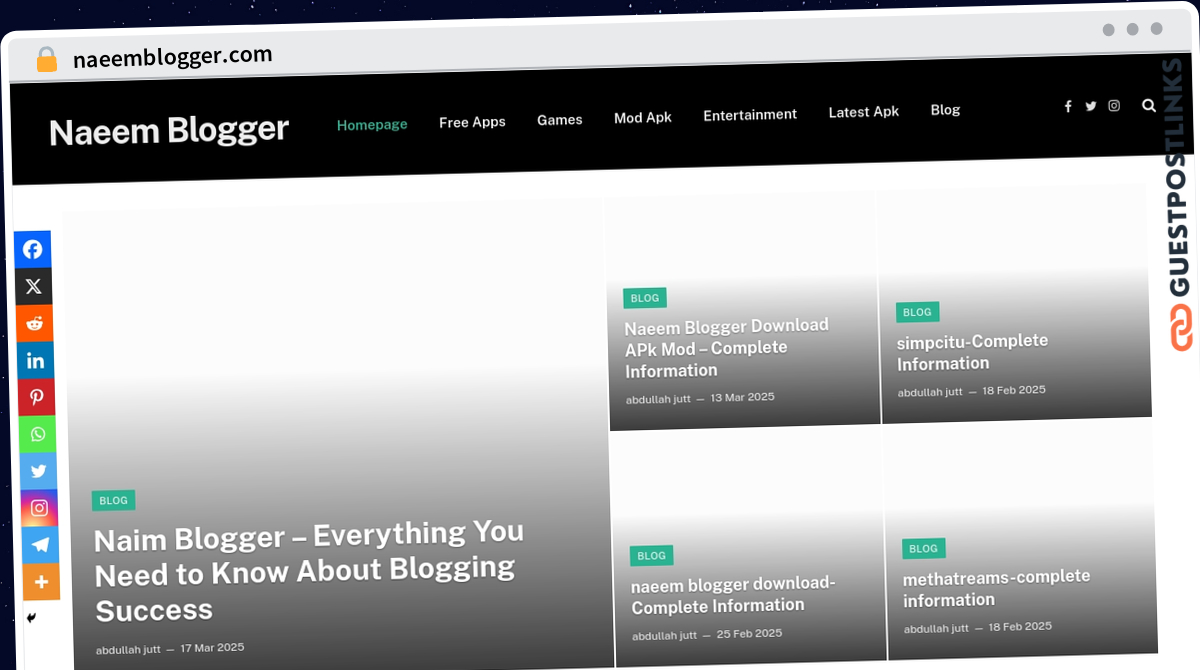This screenshot has width=1200, height=670.
Task: Open More sharing options plus icon
Action: pyautogui.click(x=42, y=582)
